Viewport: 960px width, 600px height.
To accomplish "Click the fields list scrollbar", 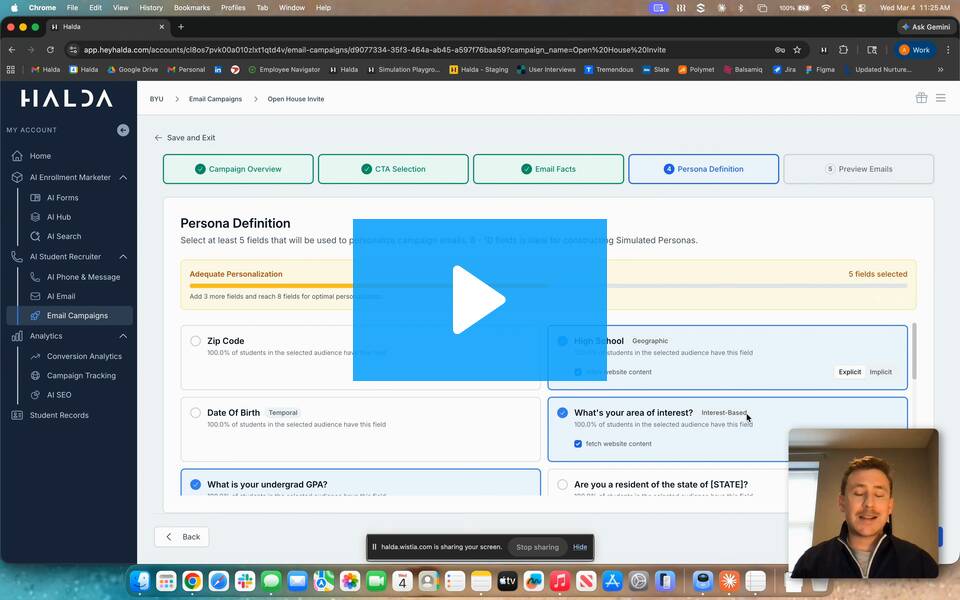I will pos(914,351).
